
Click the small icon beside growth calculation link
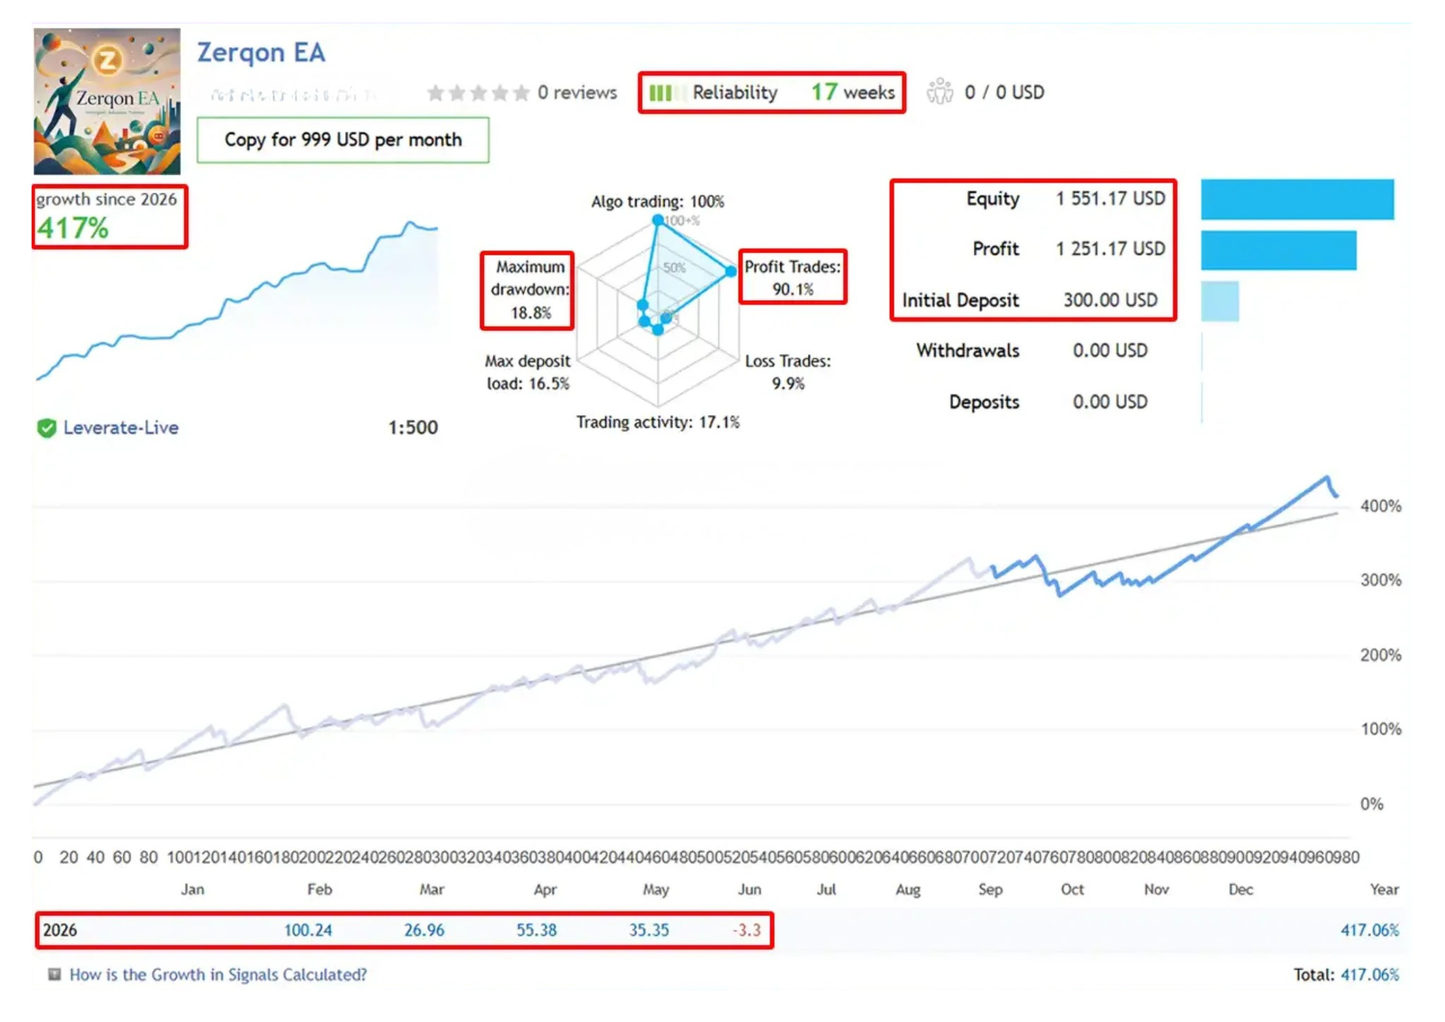point(54,974)
